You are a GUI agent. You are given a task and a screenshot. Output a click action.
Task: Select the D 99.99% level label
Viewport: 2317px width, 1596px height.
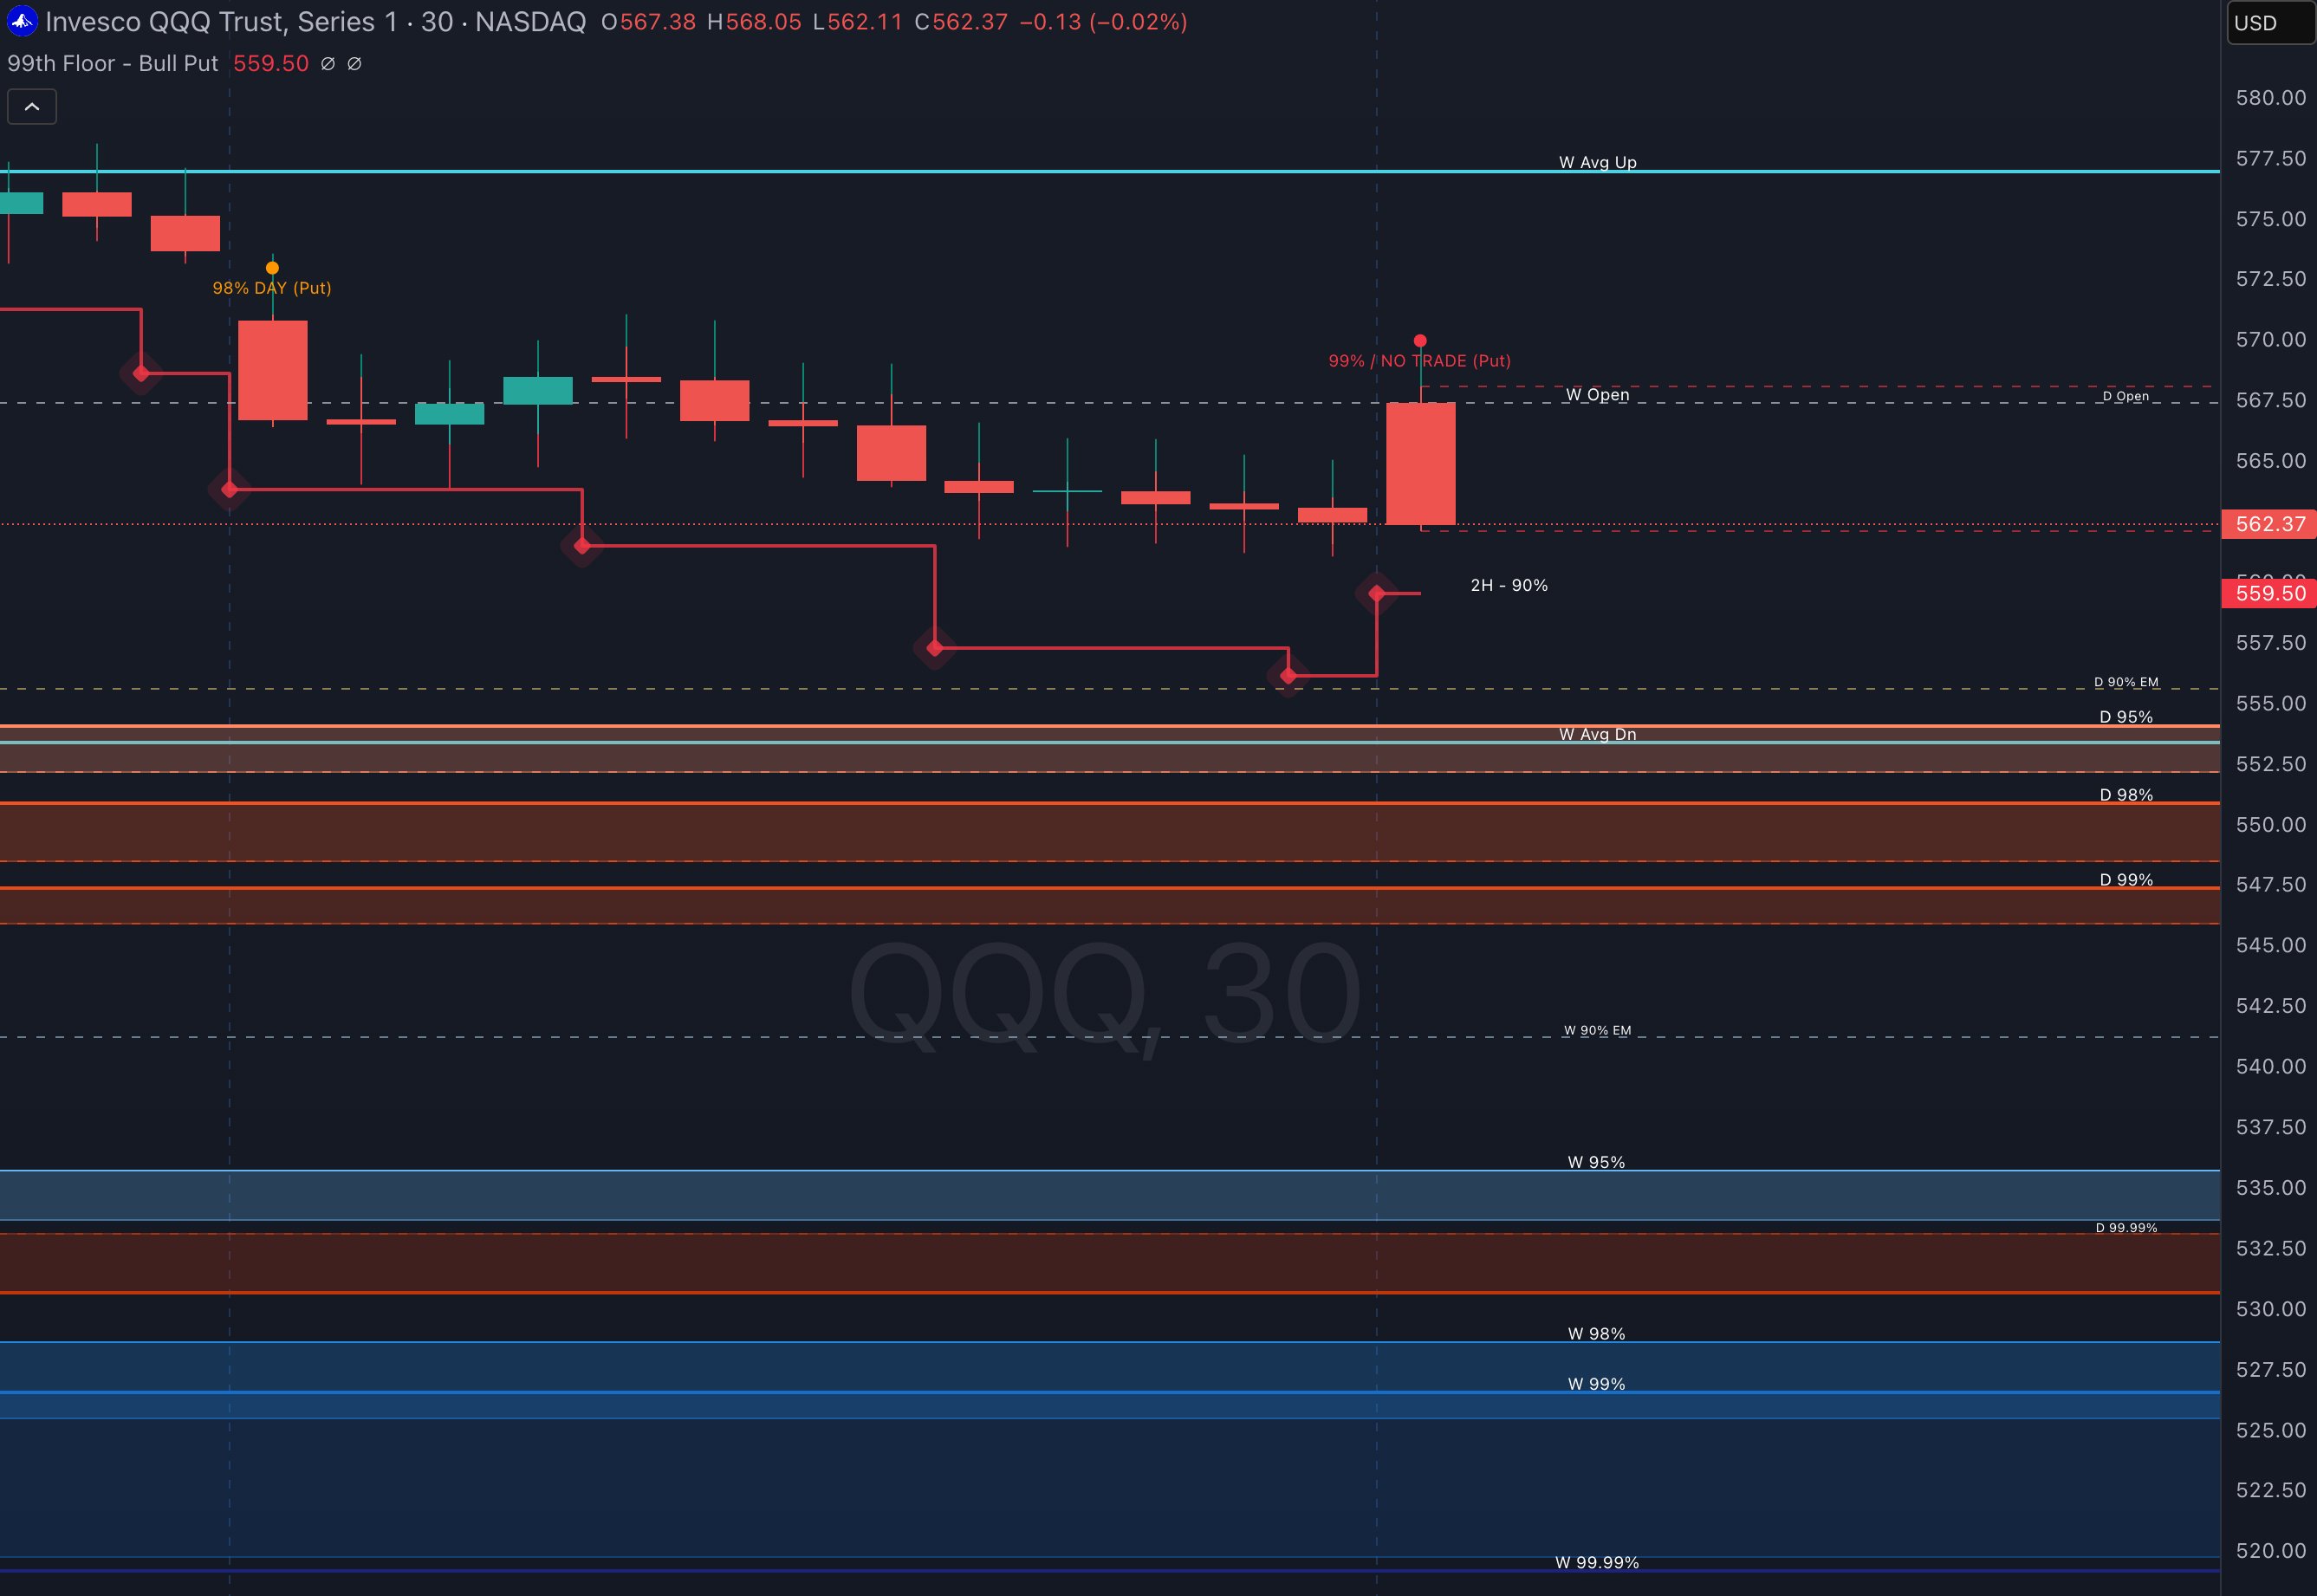point(2126,1228)
